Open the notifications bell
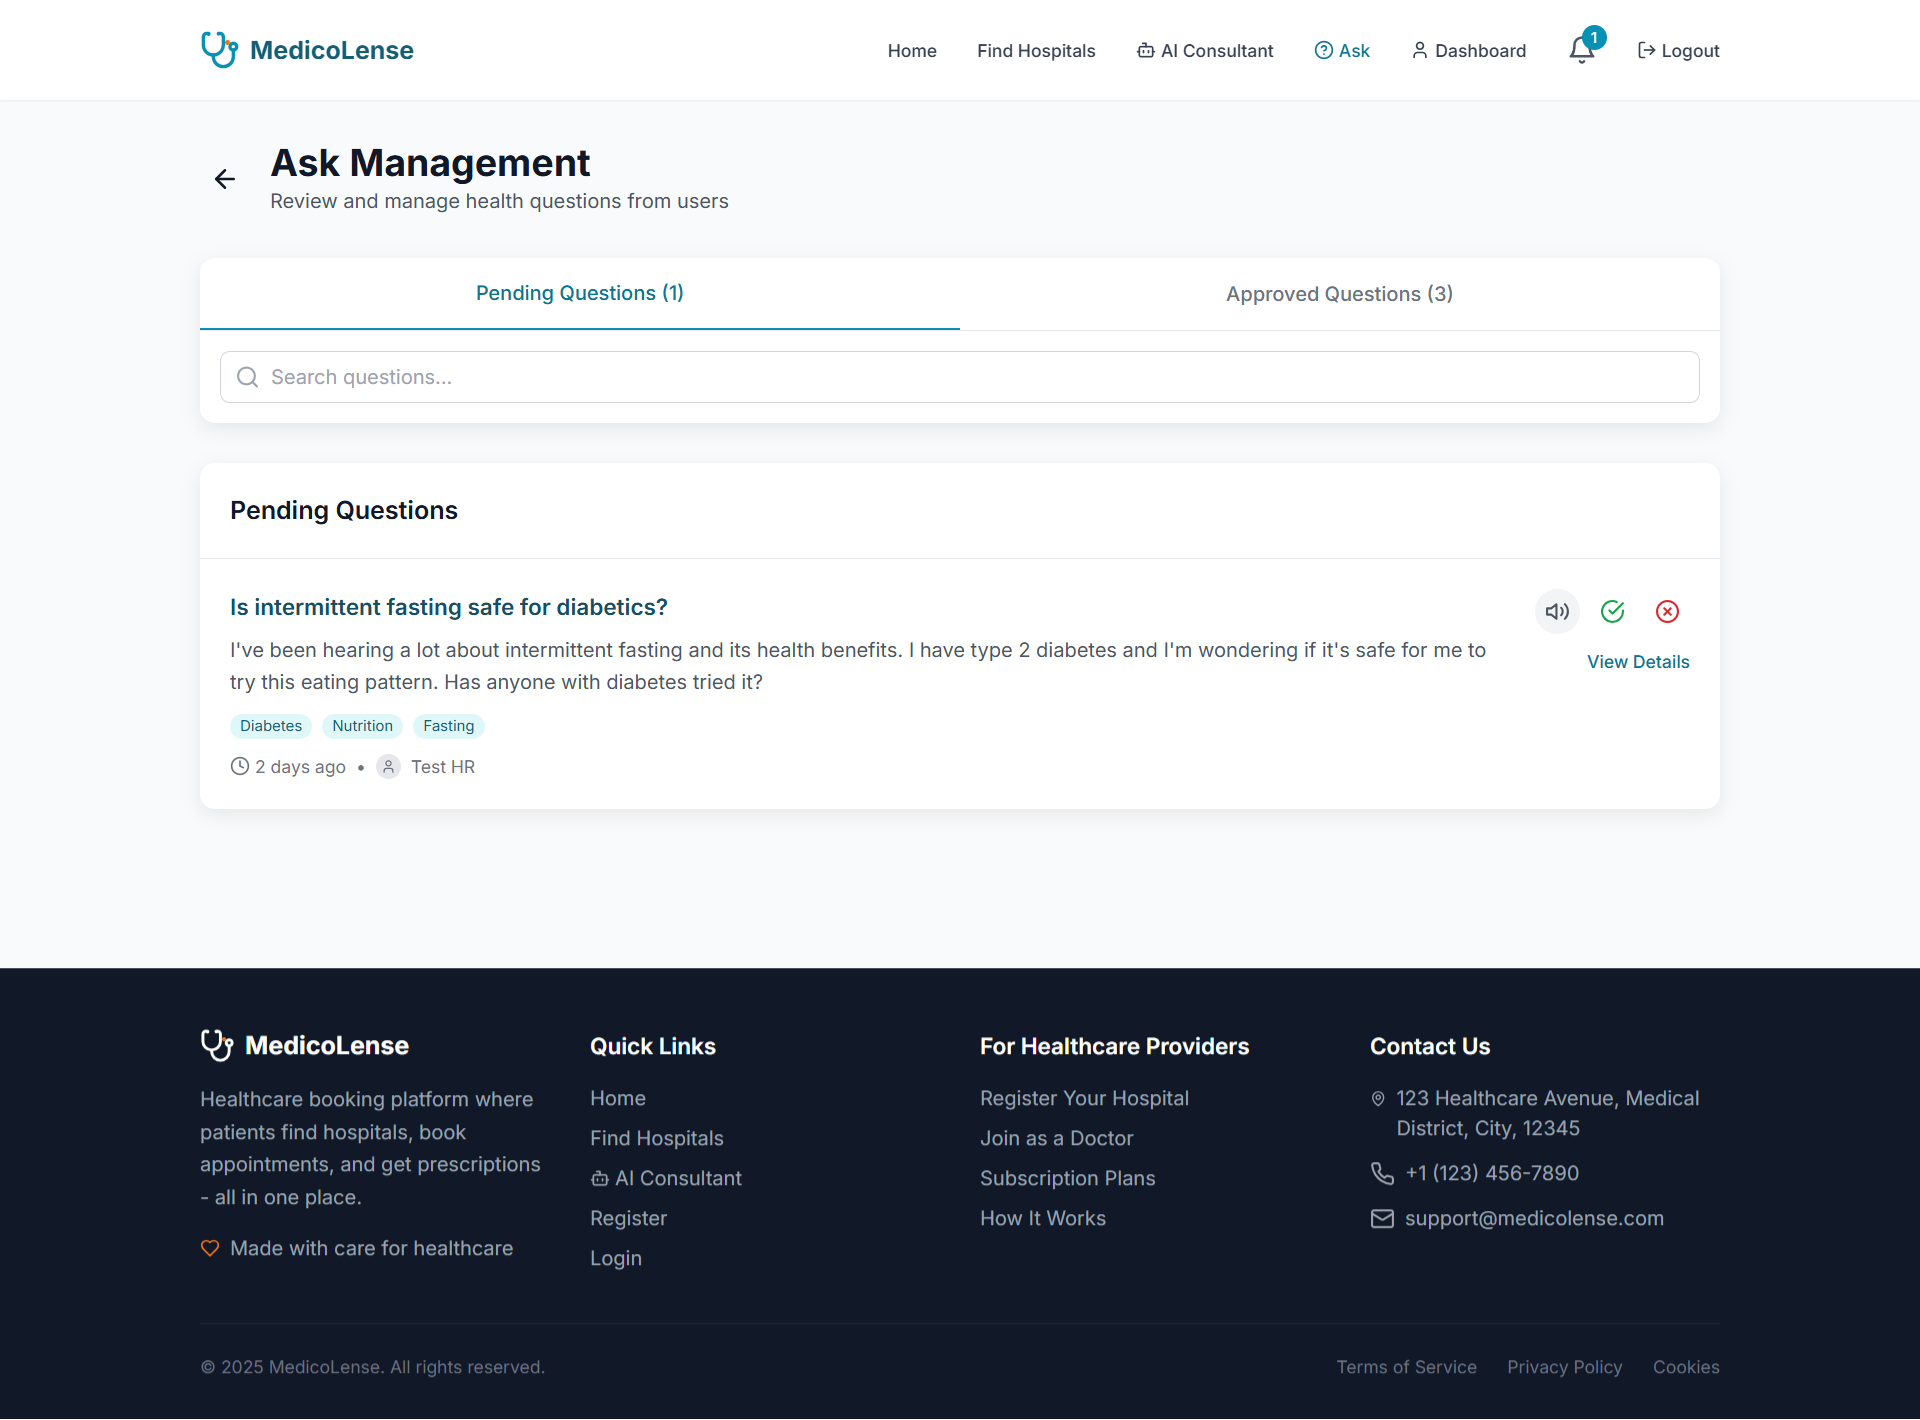The width and height of the screenshot is (1920, 1420). coord(1581,50)
